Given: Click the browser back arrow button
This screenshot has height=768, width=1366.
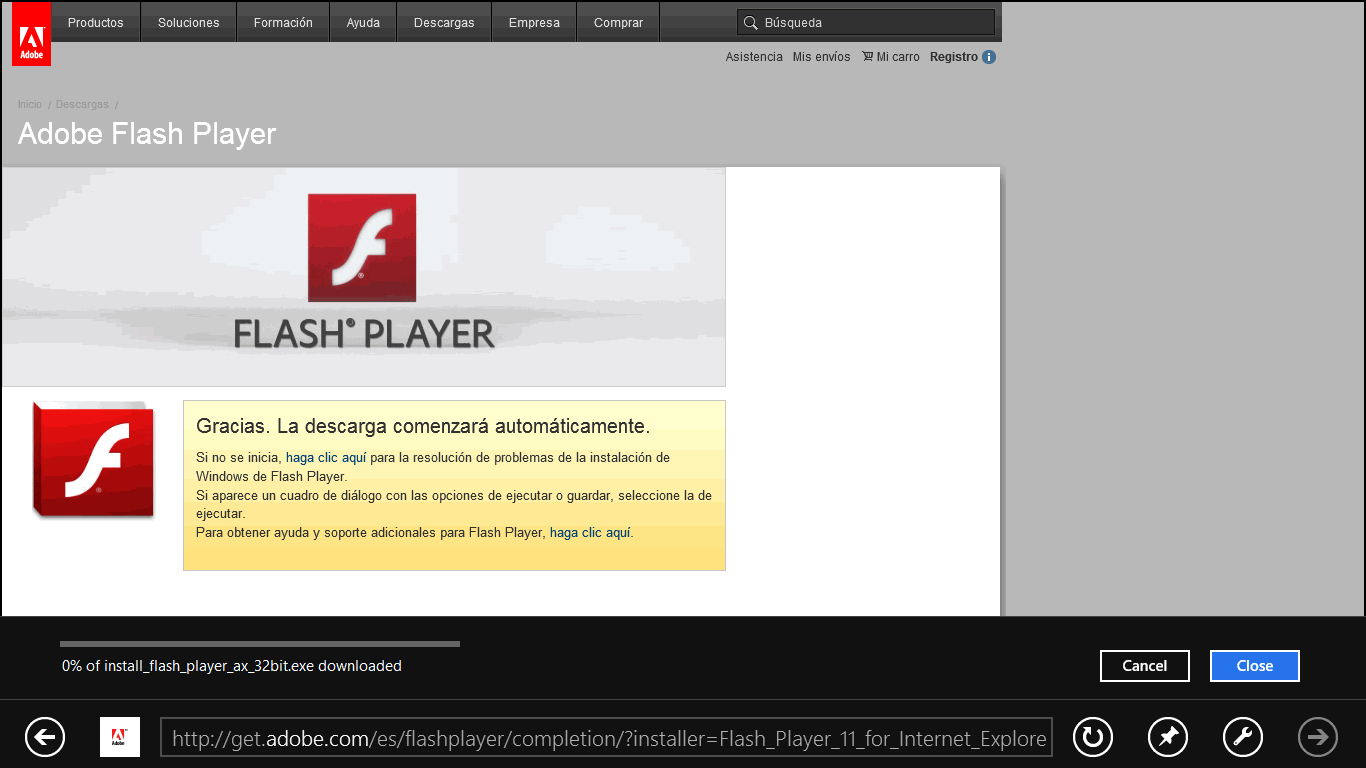Looking at the screenshot, I should 45,738.
